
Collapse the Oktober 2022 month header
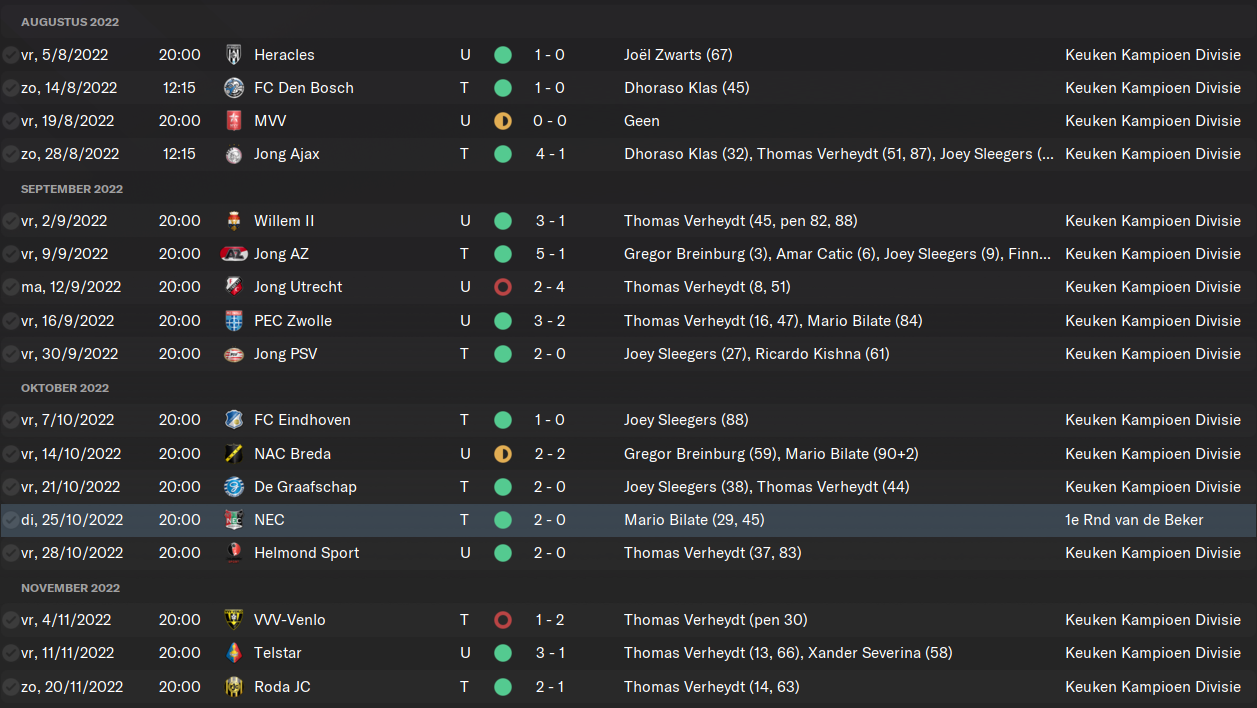click(65, 388)
